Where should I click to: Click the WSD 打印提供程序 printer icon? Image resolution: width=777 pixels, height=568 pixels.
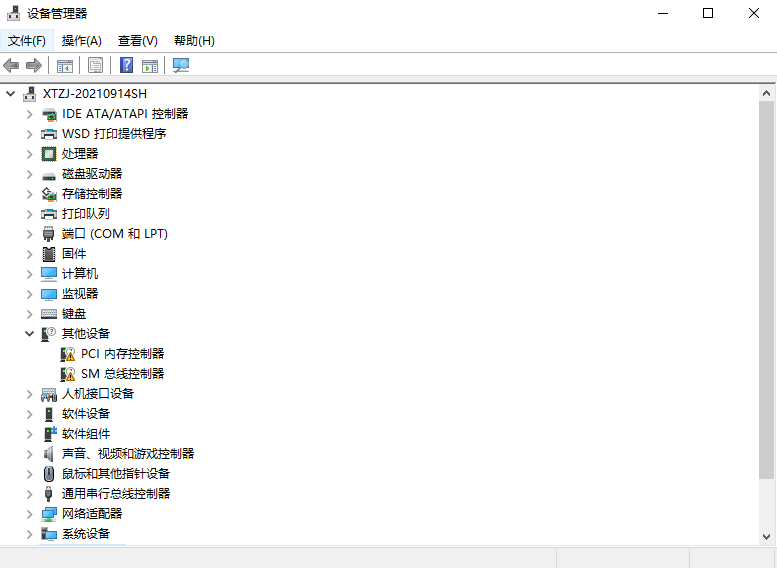[x=49, y=134]
